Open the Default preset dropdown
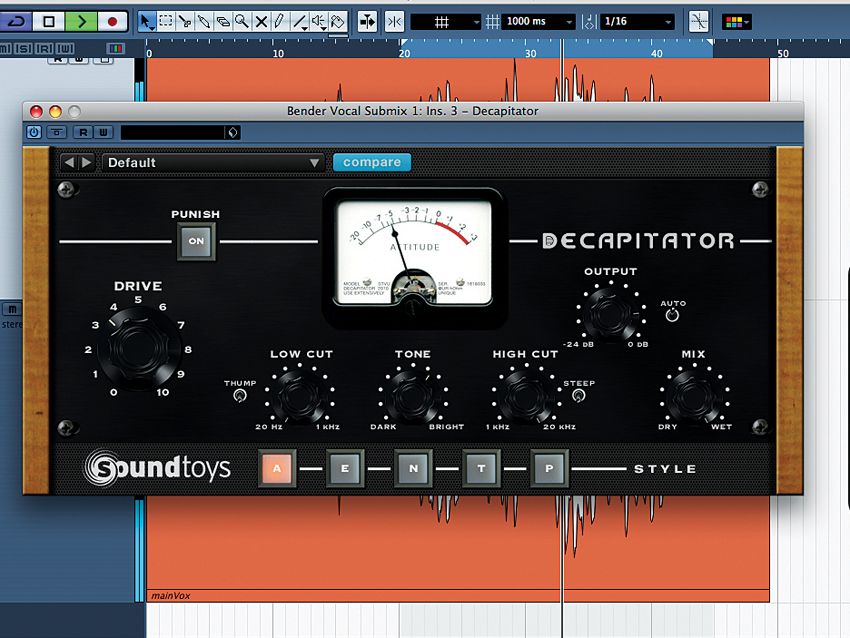 pos(210,162)
